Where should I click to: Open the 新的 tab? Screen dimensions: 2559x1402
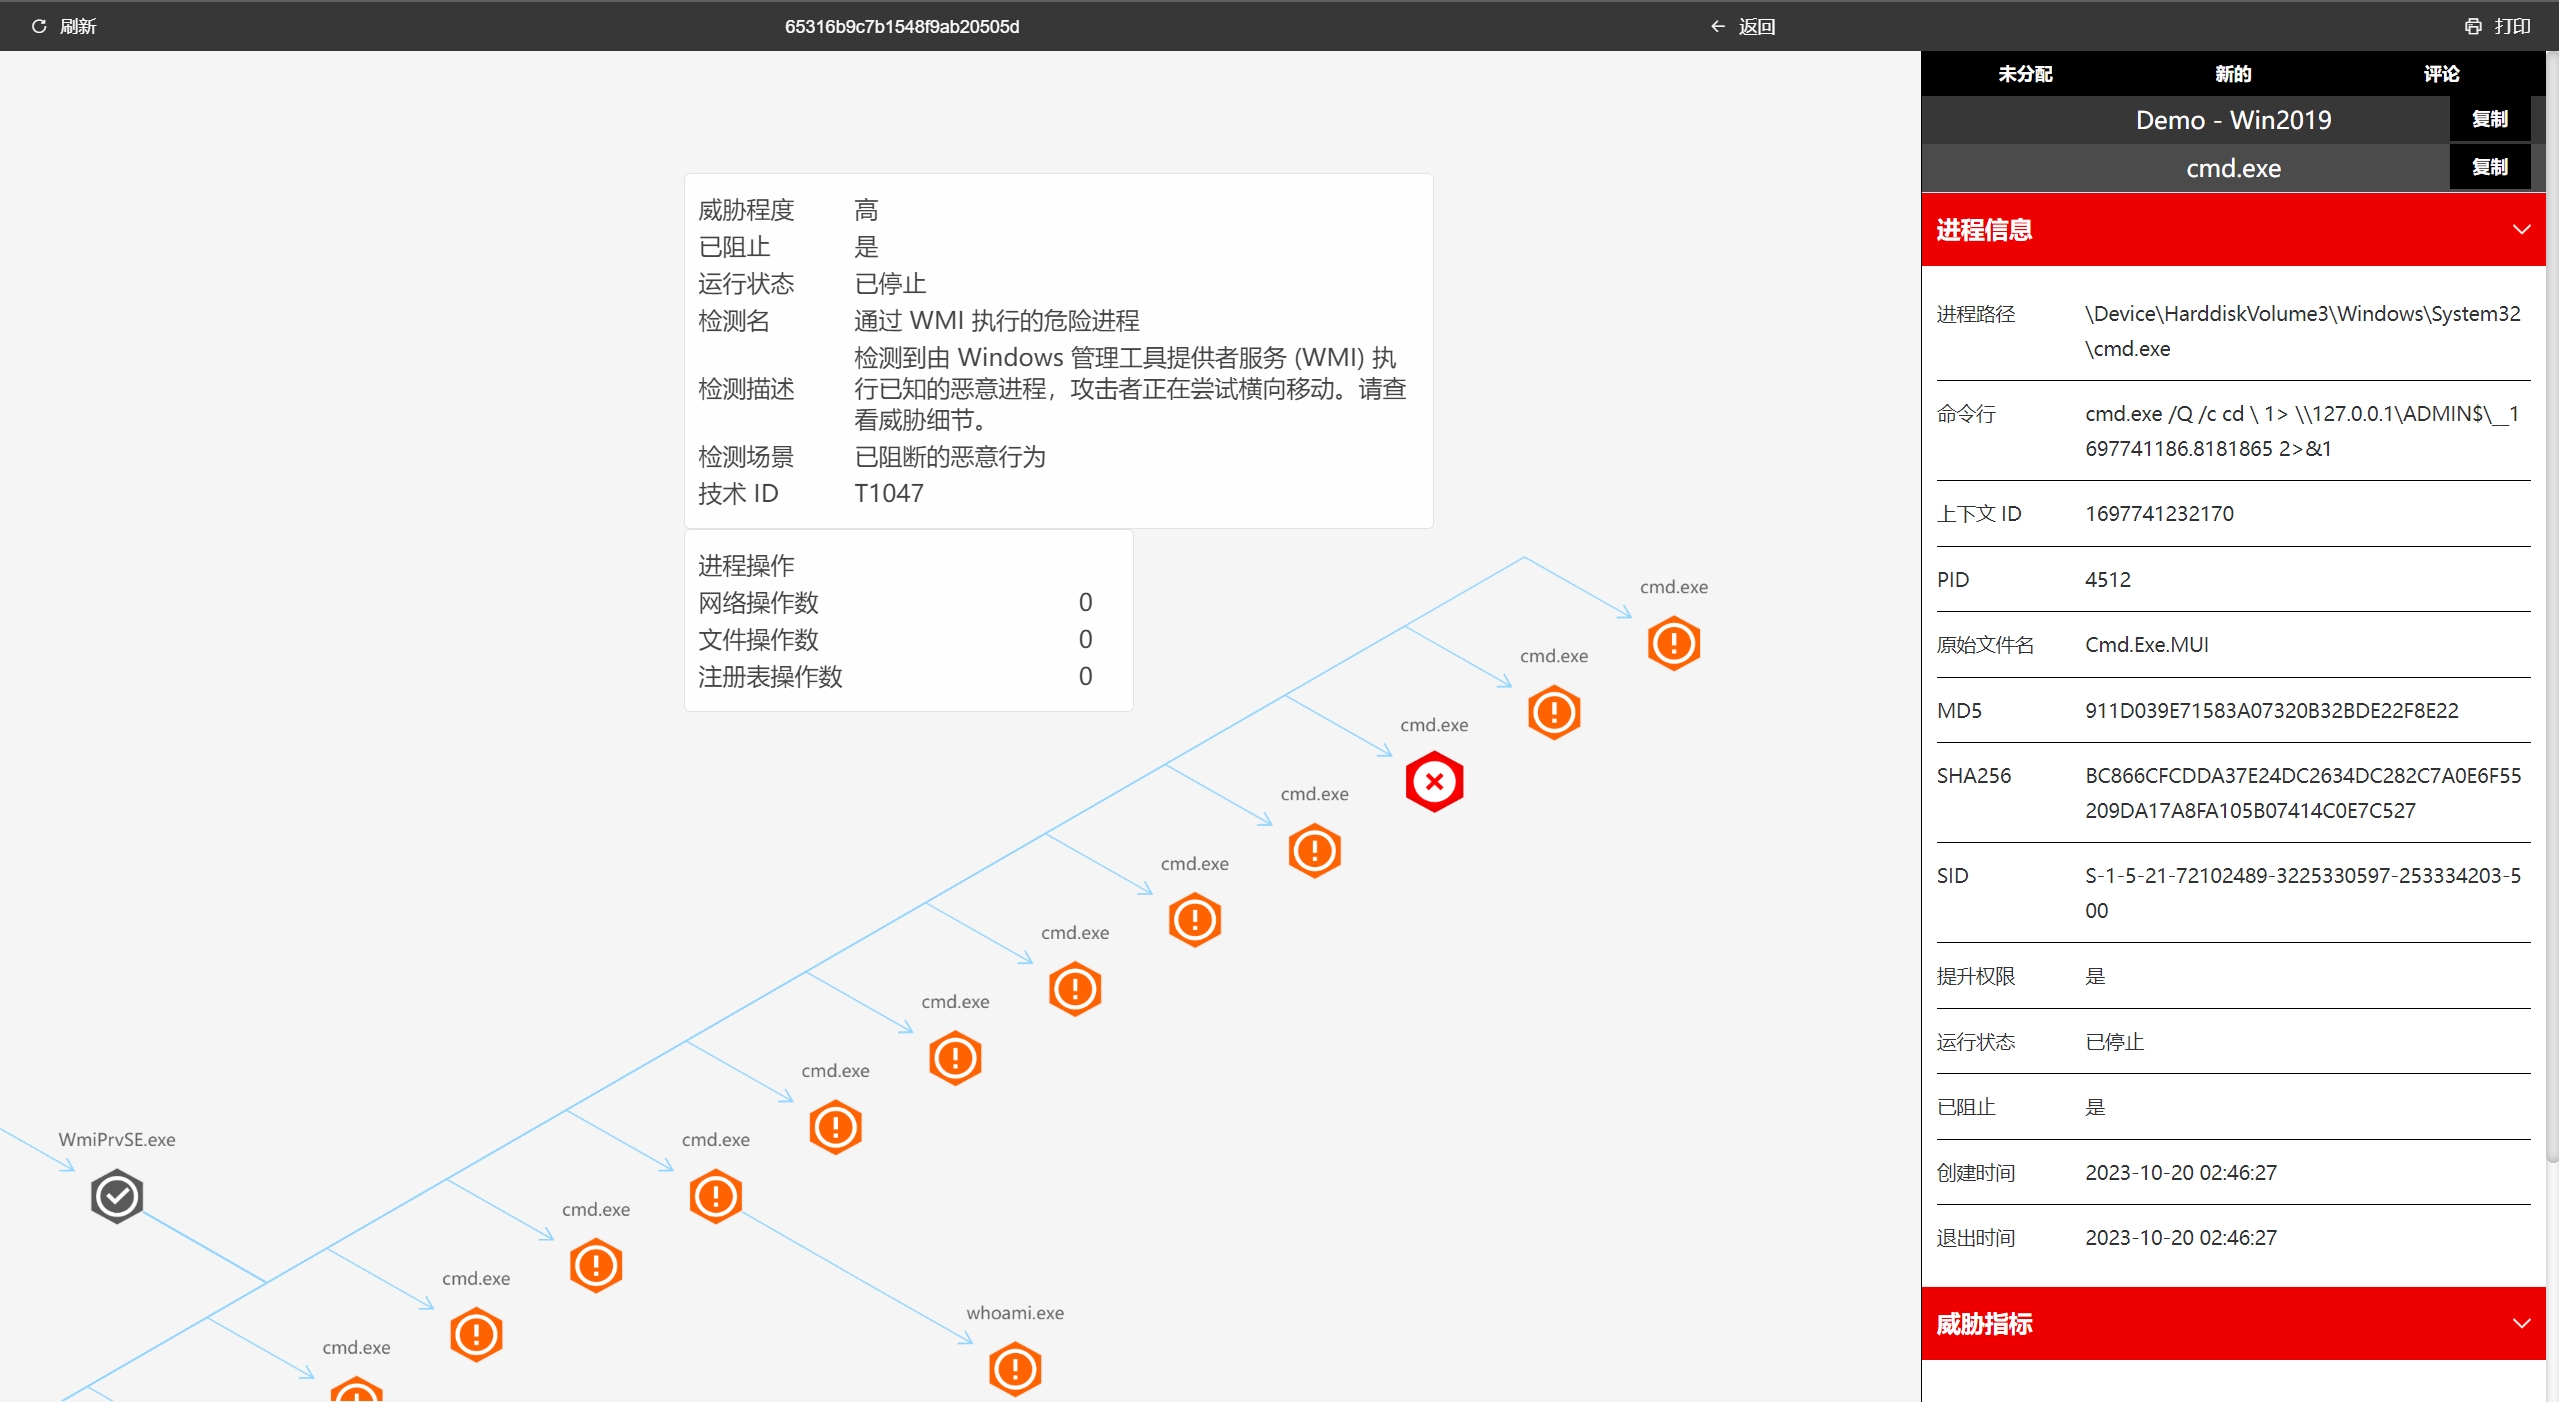click(2232, 74)
